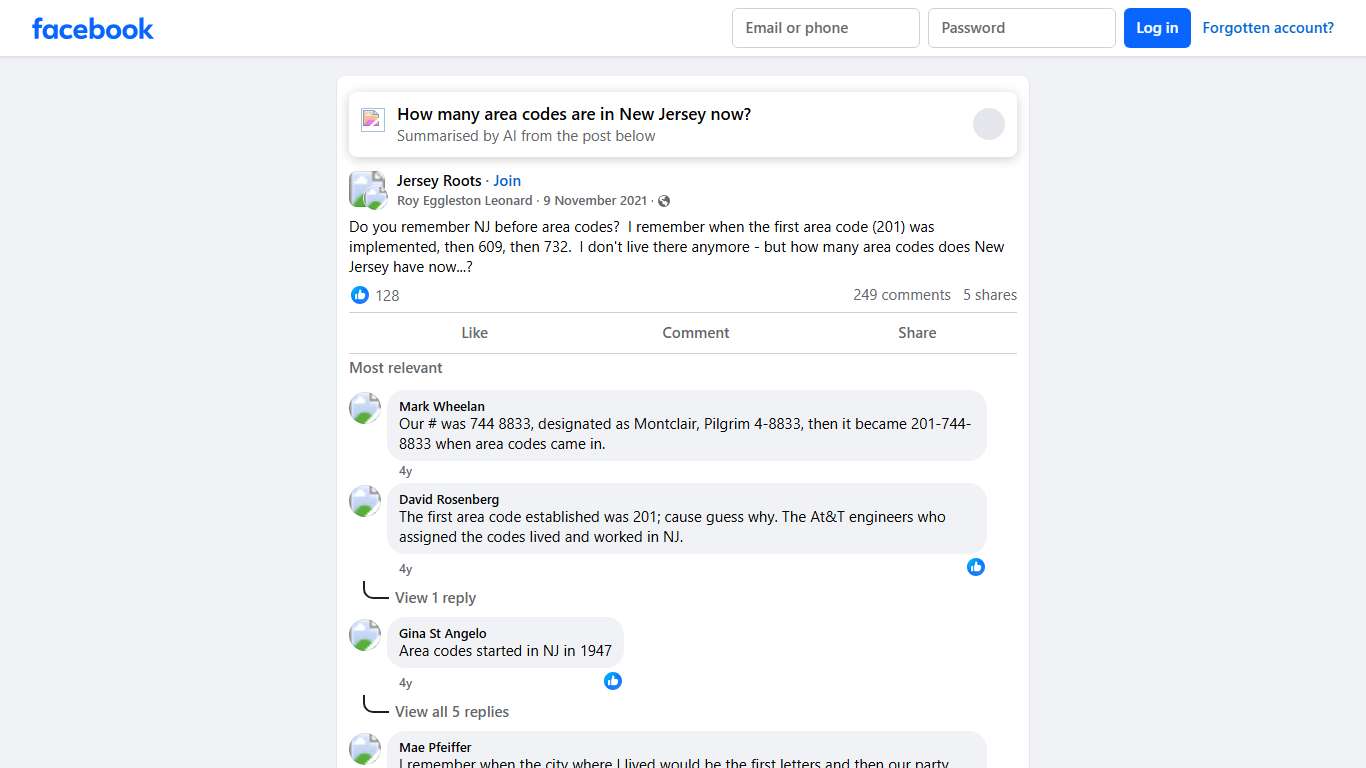Open the Most relevant comment sorting
Screen dimensions: 1366x768
click(396, 368)
